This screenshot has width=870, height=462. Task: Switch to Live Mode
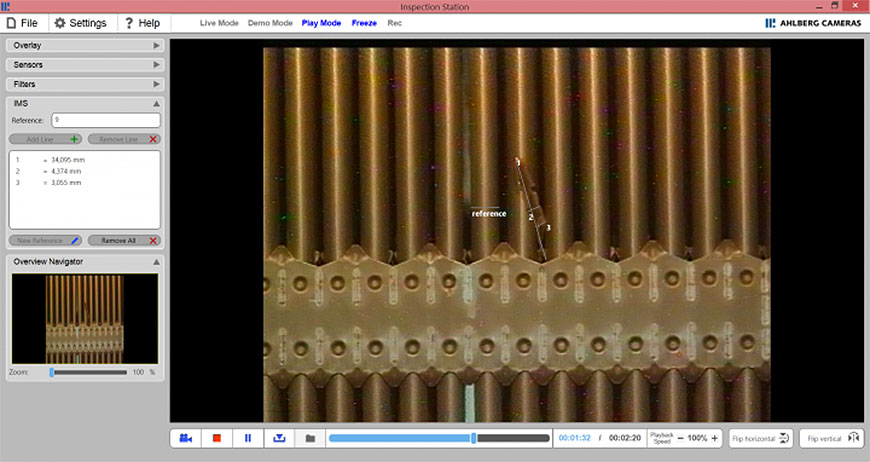click(219, 22)
